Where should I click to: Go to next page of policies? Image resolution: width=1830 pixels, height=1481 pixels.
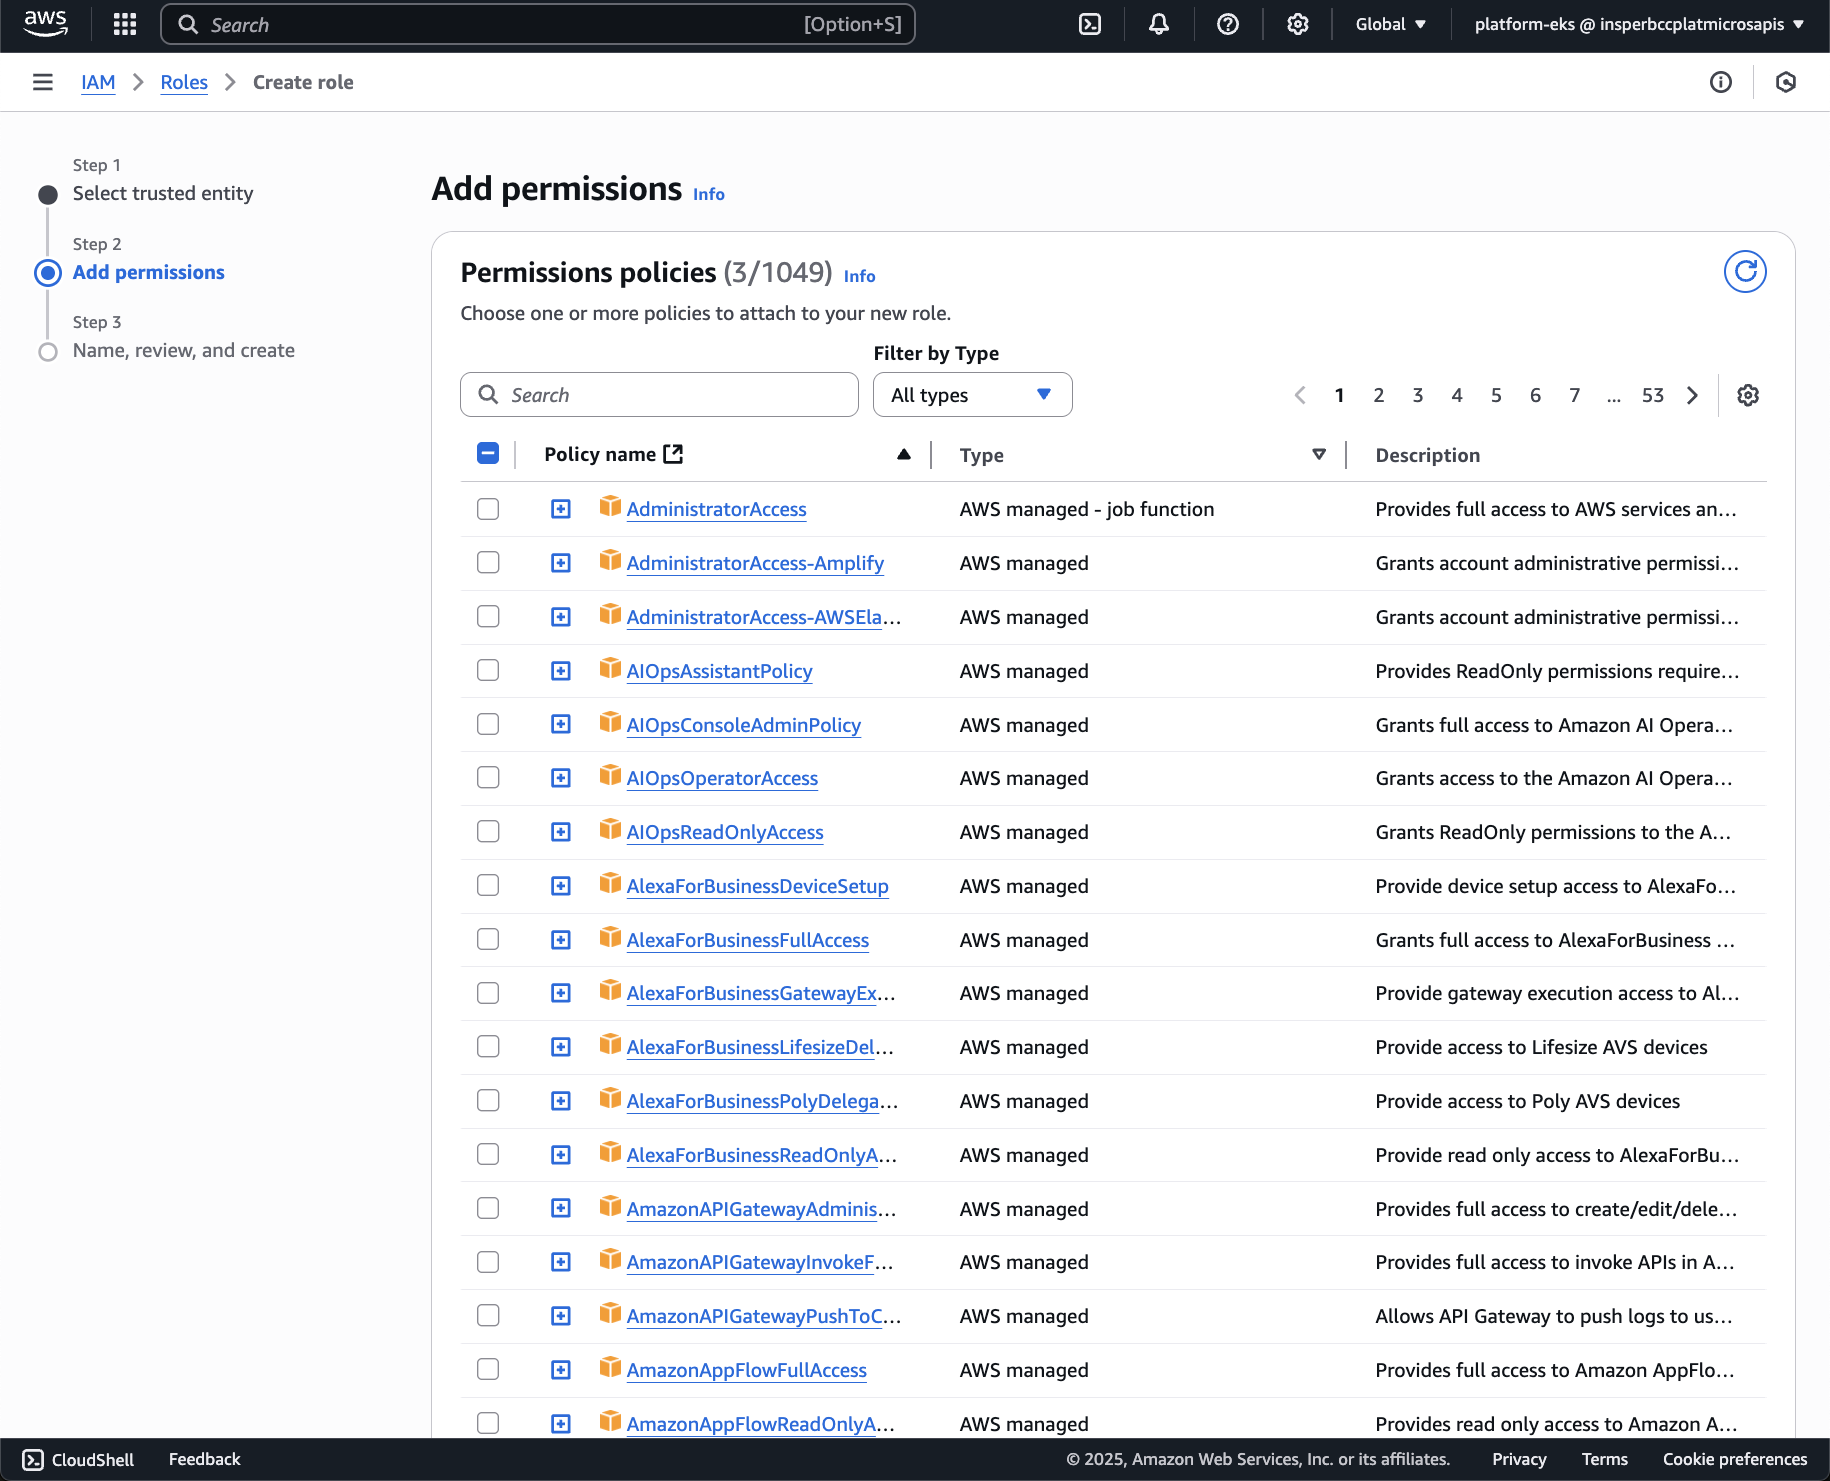pyautogui.click(x=1692, y=395)
